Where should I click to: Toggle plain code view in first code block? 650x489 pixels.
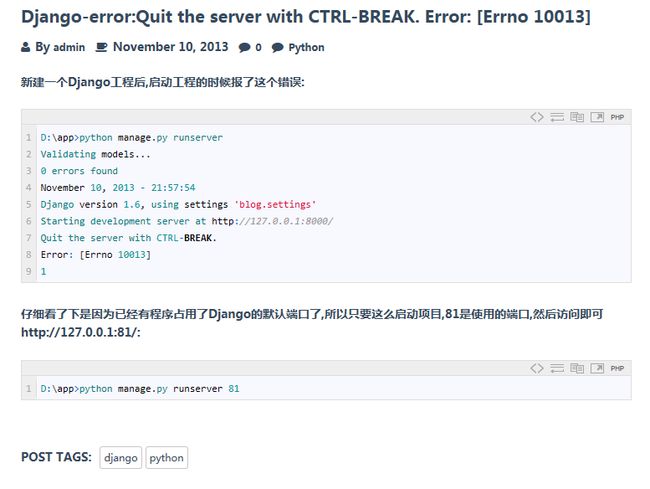click(537, 117)
